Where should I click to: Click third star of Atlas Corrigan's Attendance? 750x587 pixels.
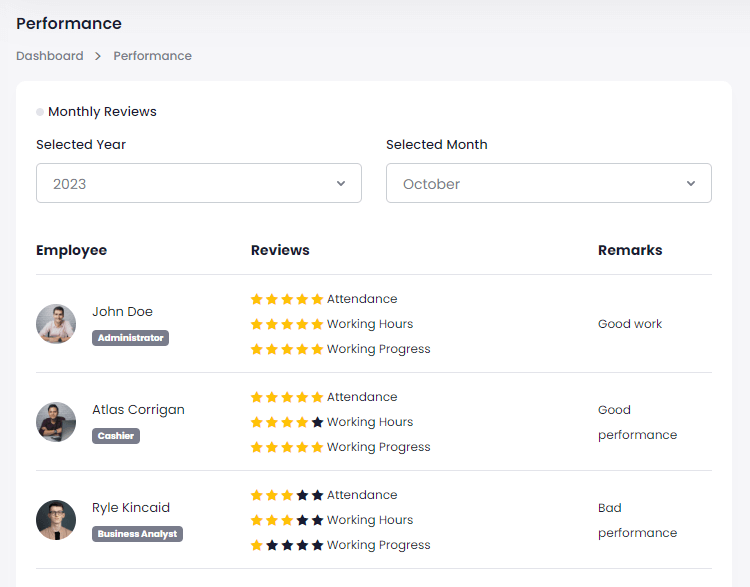pos(287,397)
